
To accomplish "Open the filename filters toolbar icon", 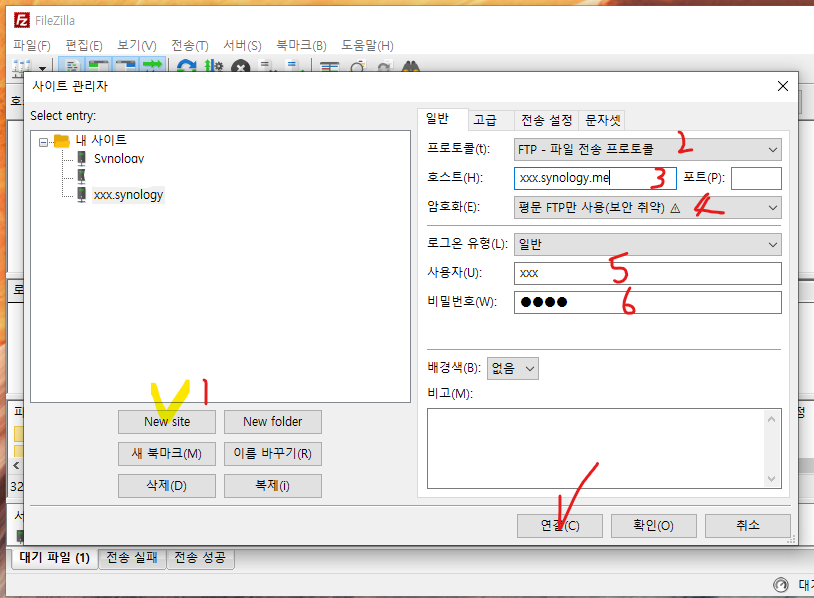I will [x=330, y=66].
